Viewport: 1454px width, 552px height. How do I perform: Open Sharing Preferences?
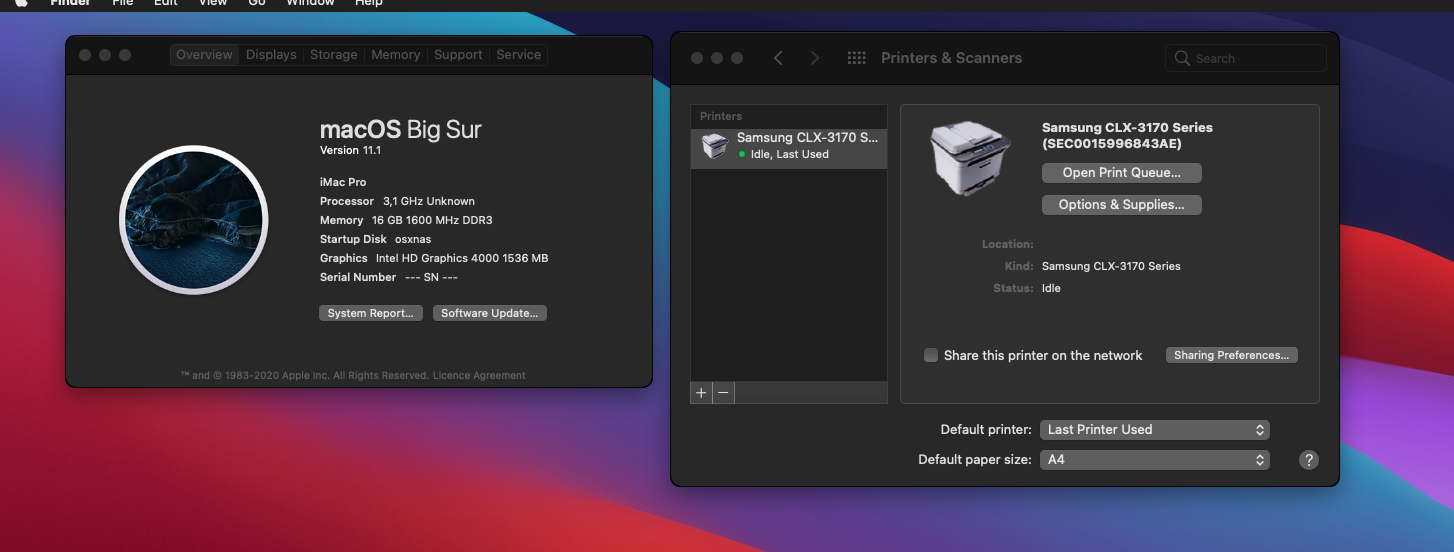[1232, 355]
